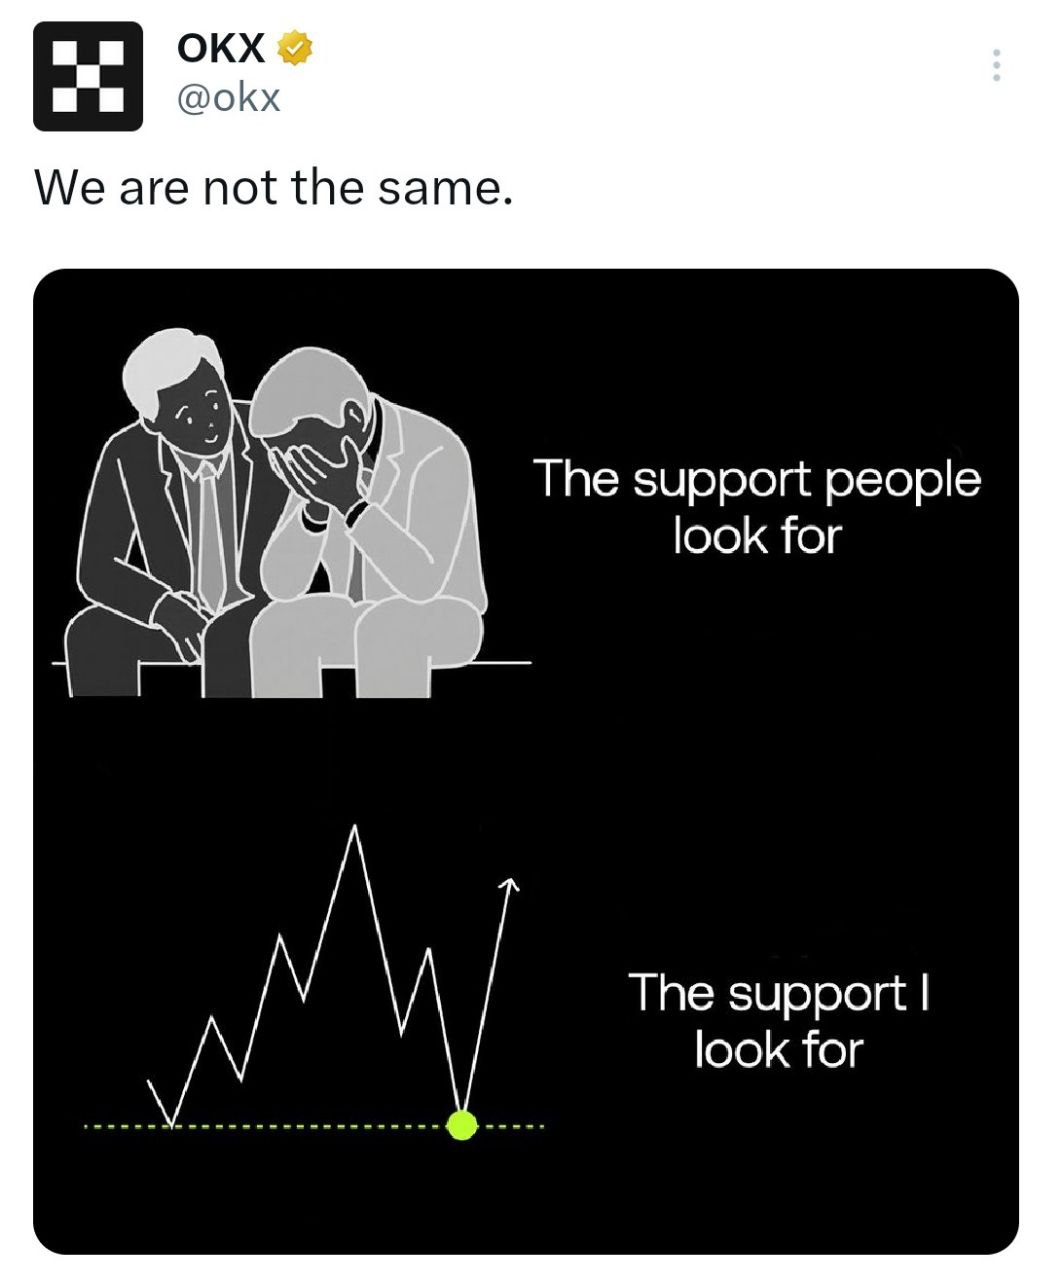Open the OKX display name link
Screen dimensions: 1051x1280
point(221,48)
